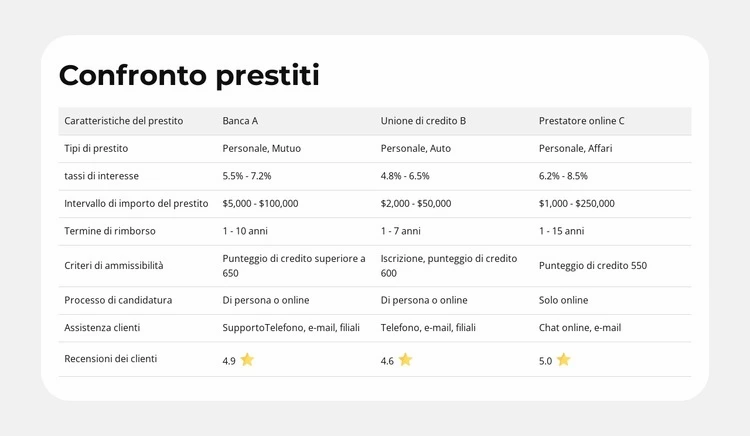Click the Assistenza clienti row label
Image resolution: width=750 pixels, height=436 pixels.
(x=102, y=327)
